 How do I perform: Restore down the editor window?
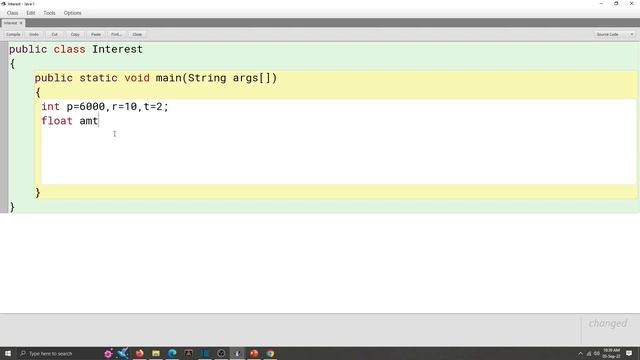616,4
